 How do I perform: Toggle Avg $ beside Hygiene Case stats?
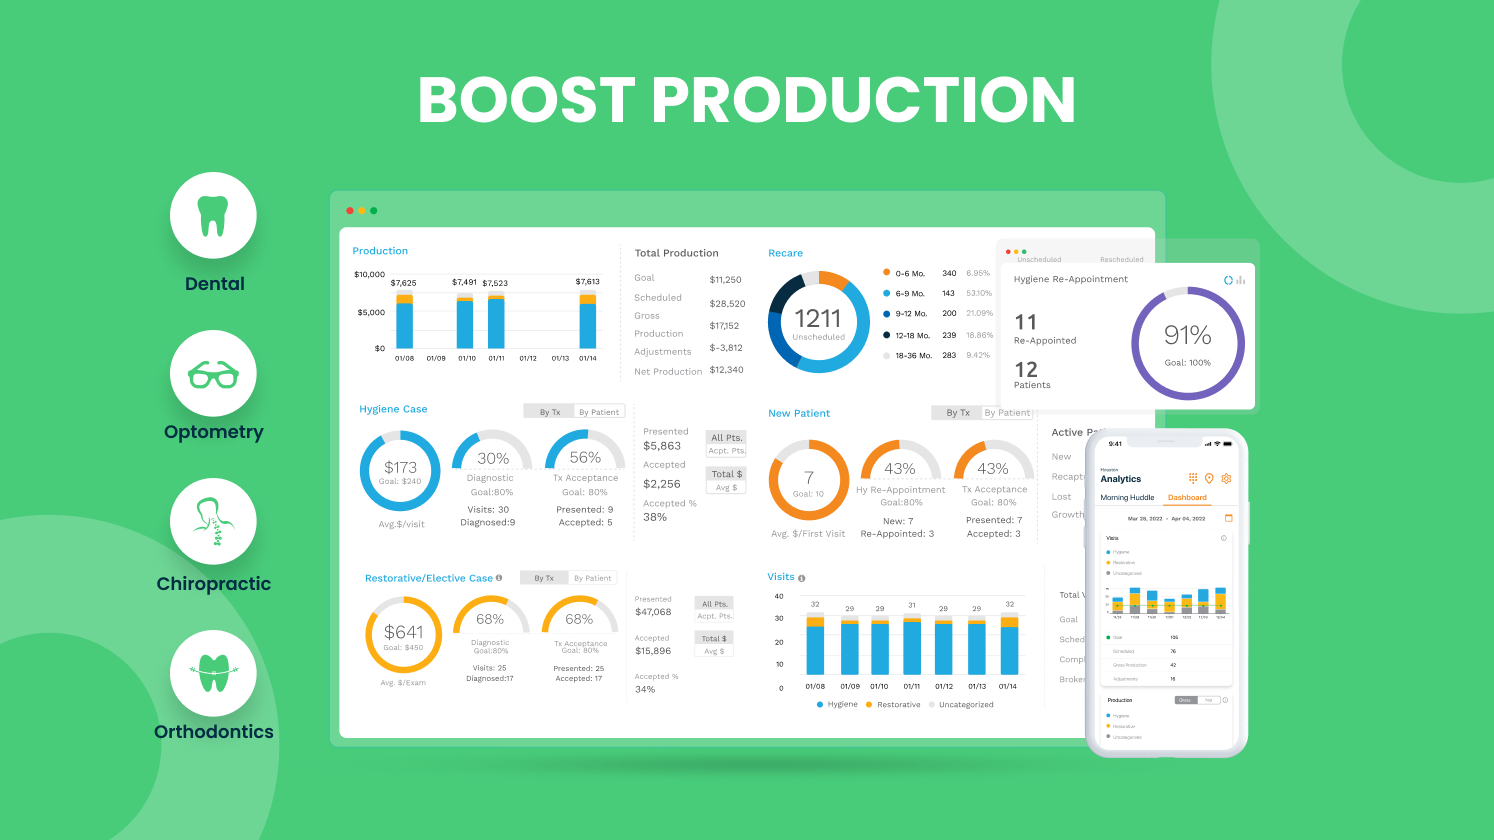(727, 487)
